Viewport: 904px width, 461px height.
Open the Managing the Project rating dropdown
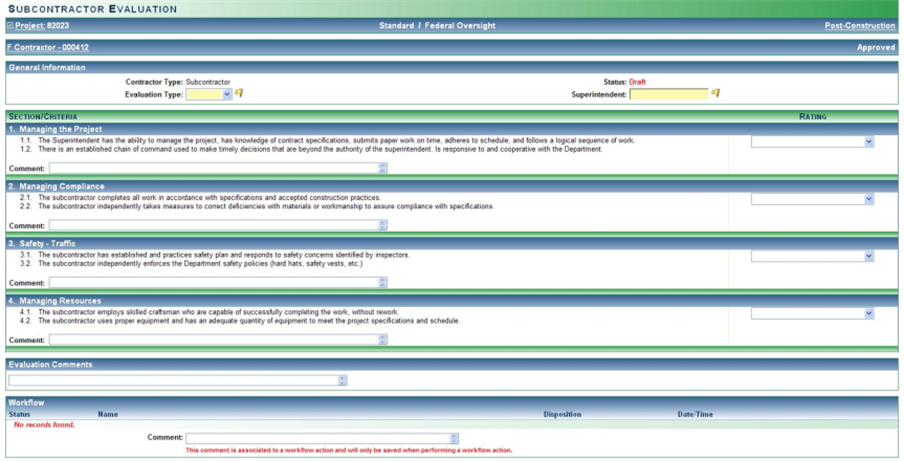click(812, 142)
